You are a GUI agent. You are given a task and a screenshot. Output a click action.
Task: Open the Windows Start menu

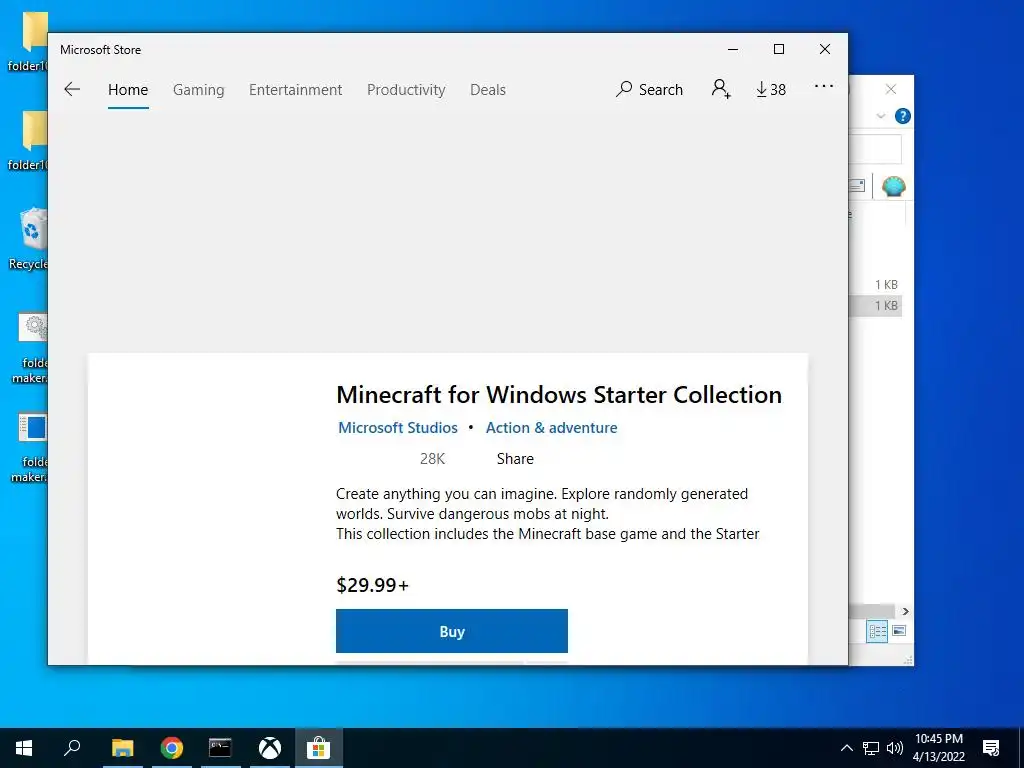click(24, 748)
